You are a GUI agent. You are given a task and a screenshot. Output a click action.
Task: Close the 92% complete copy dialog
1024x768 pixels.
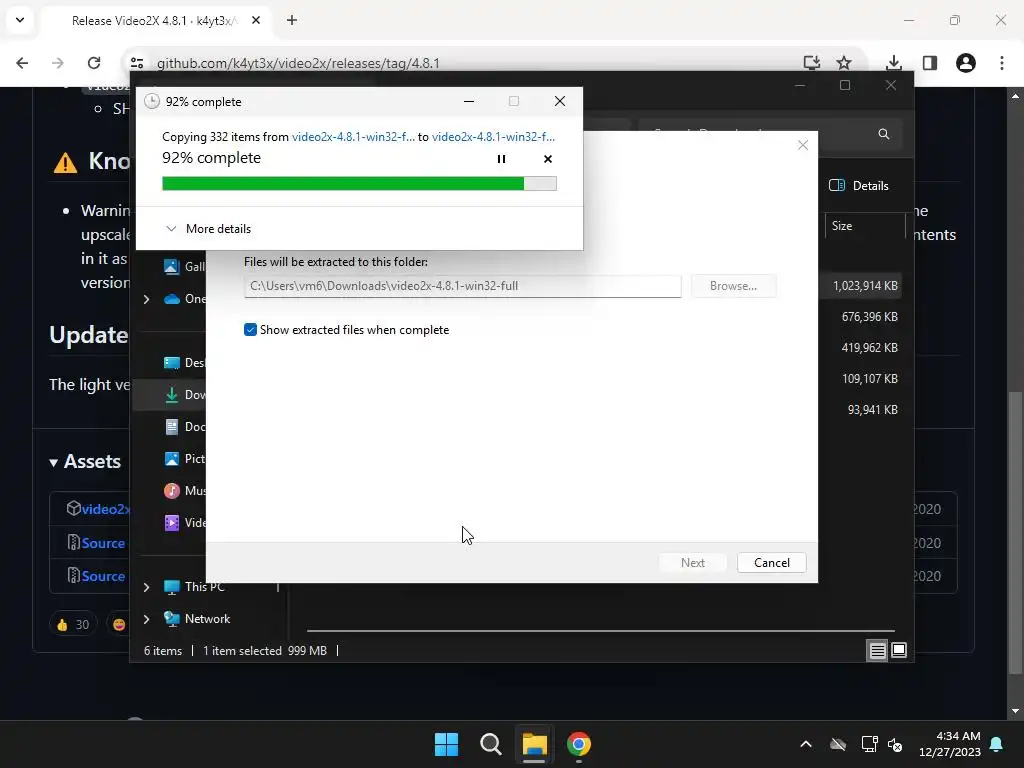click(x=560, y=101)
